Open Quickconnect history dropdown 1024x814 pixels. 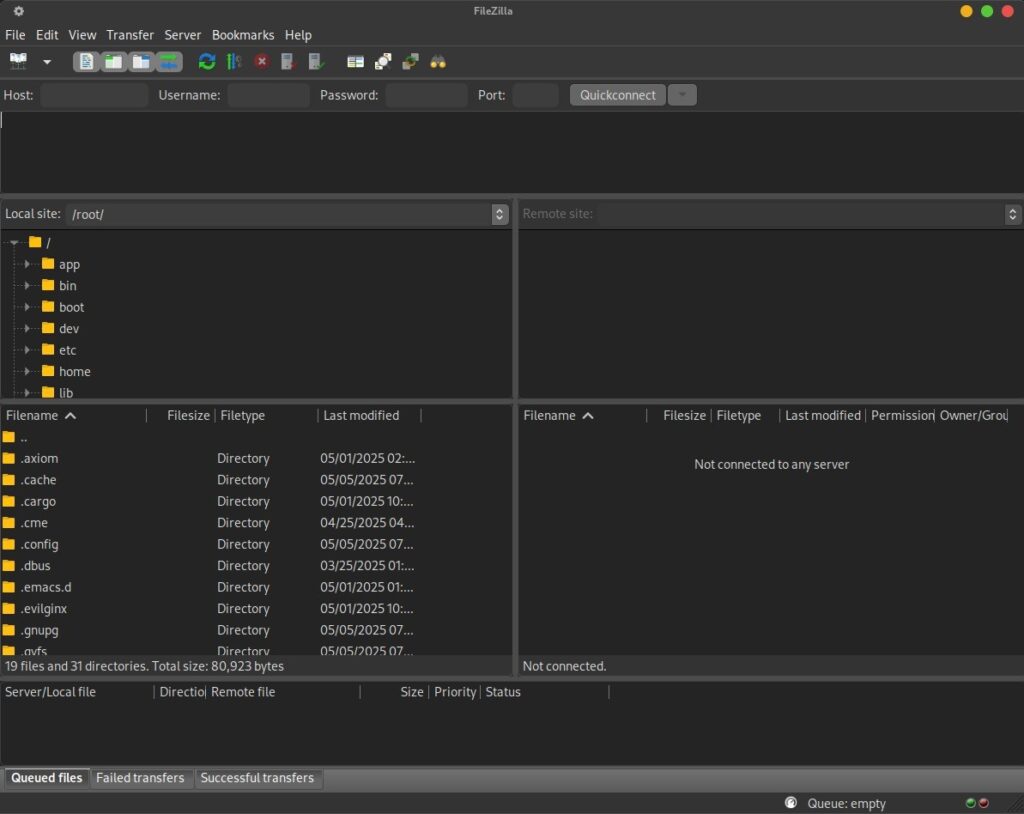coord(682,95)
